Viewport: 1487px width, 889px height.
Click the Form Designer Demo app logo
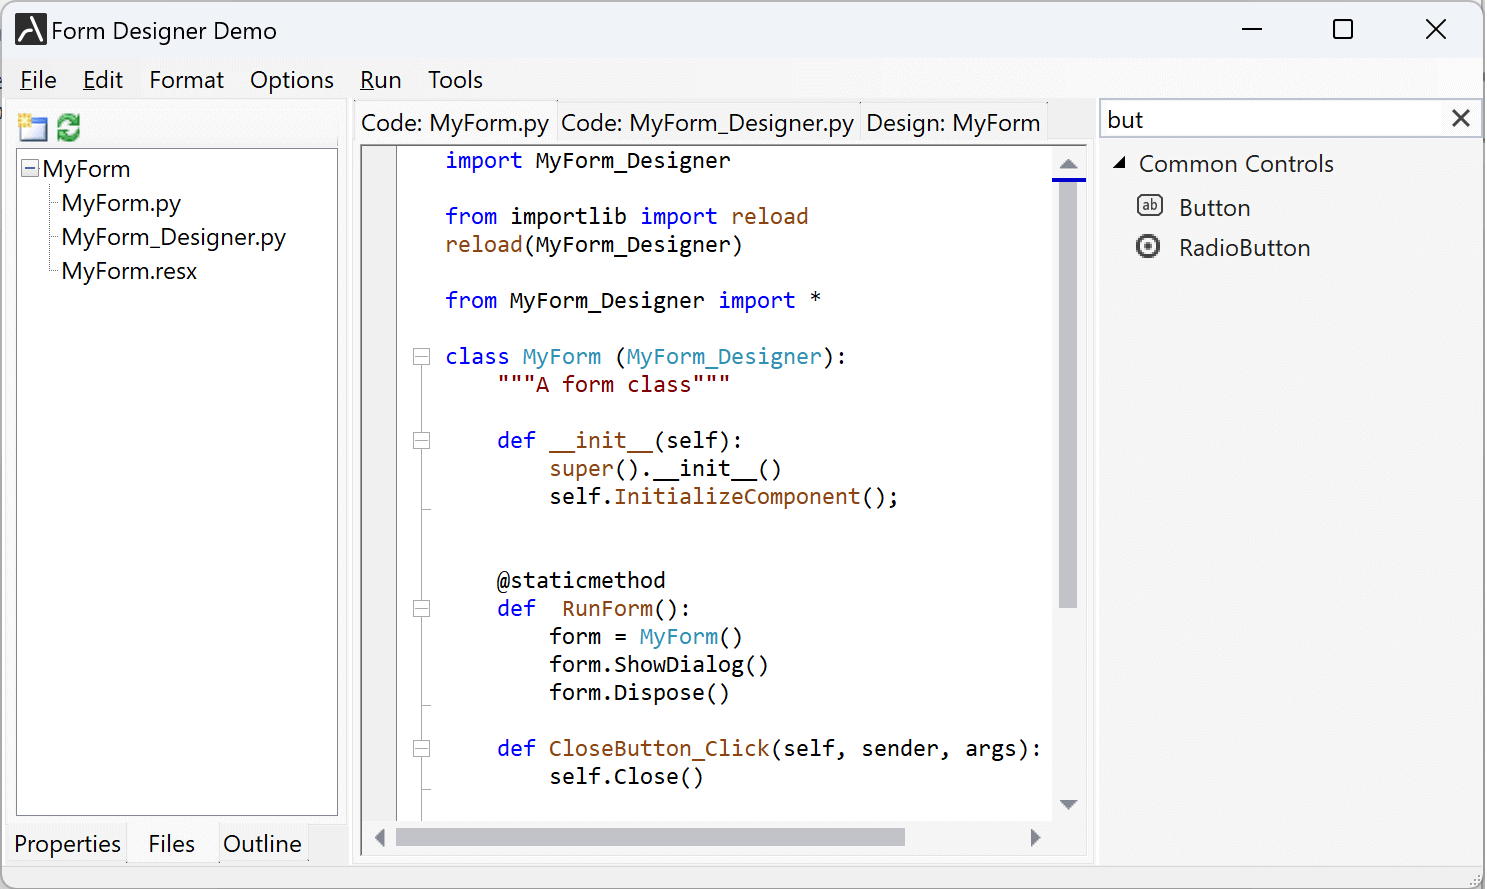[31, 30]
